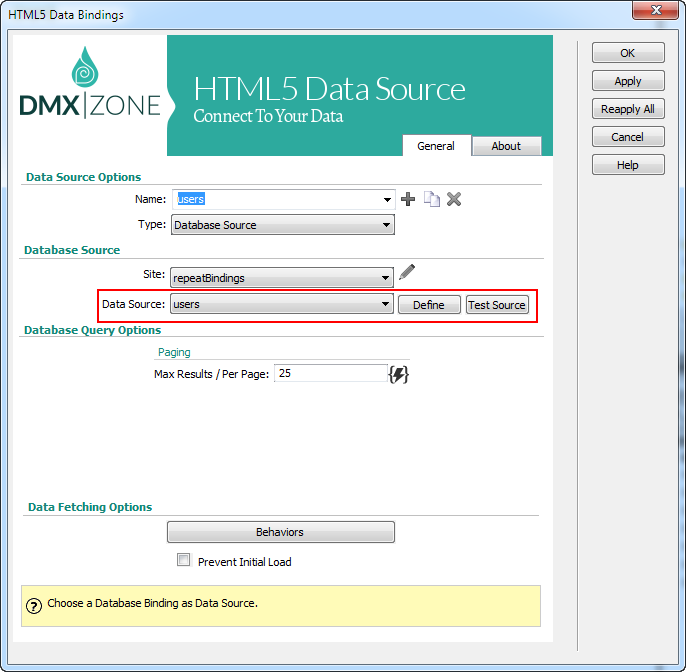Open dynamic data picker beside Max Results

[x=399, y=374]
